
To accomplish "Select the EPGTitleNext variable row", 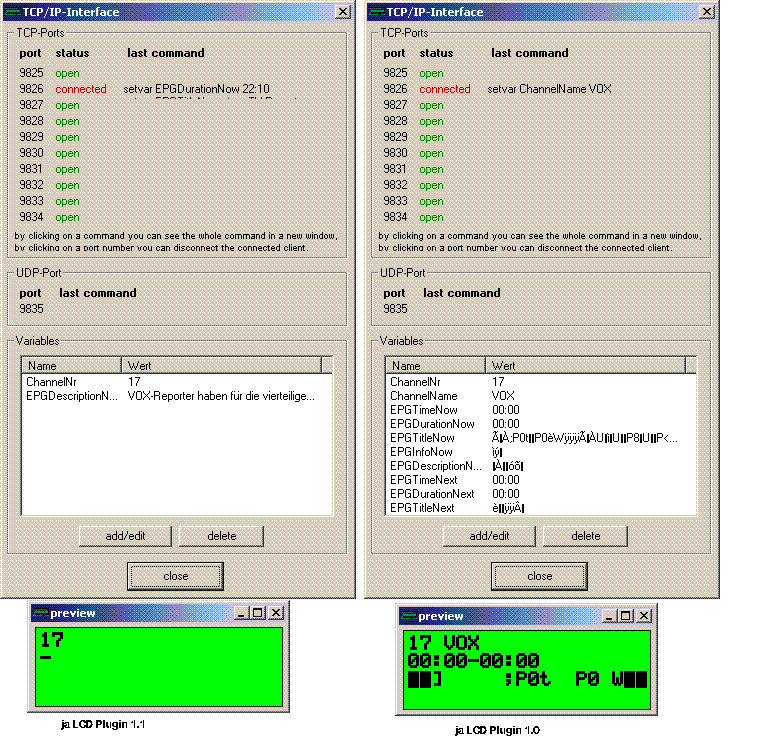I will coord(422,508).
